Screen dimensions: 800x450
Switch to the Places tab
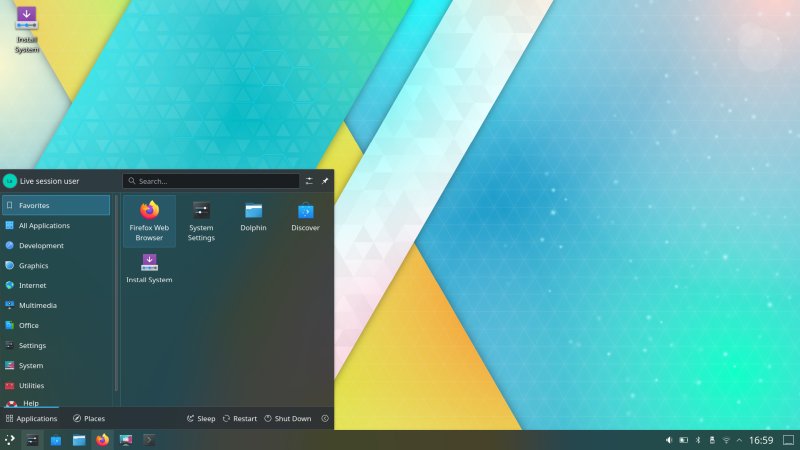(x=89, y=418)
